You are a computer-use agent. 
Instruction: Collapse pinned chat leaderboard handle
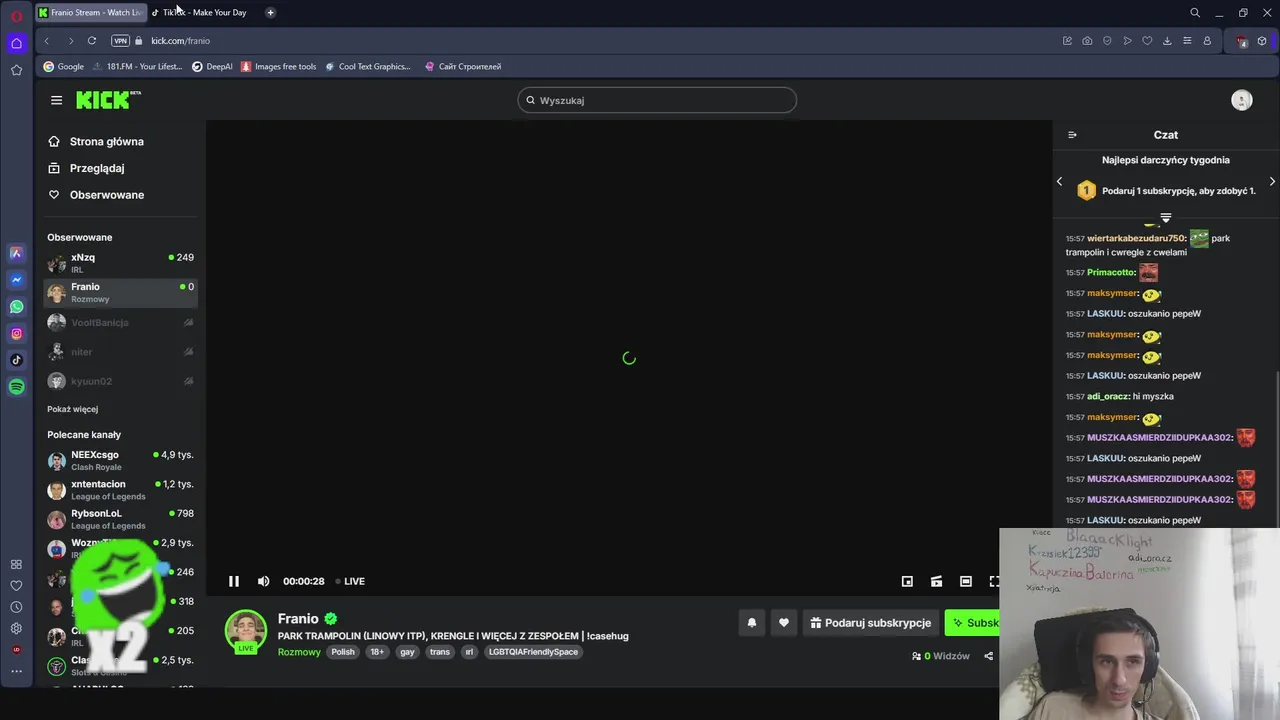click(x=1165, y=217)
